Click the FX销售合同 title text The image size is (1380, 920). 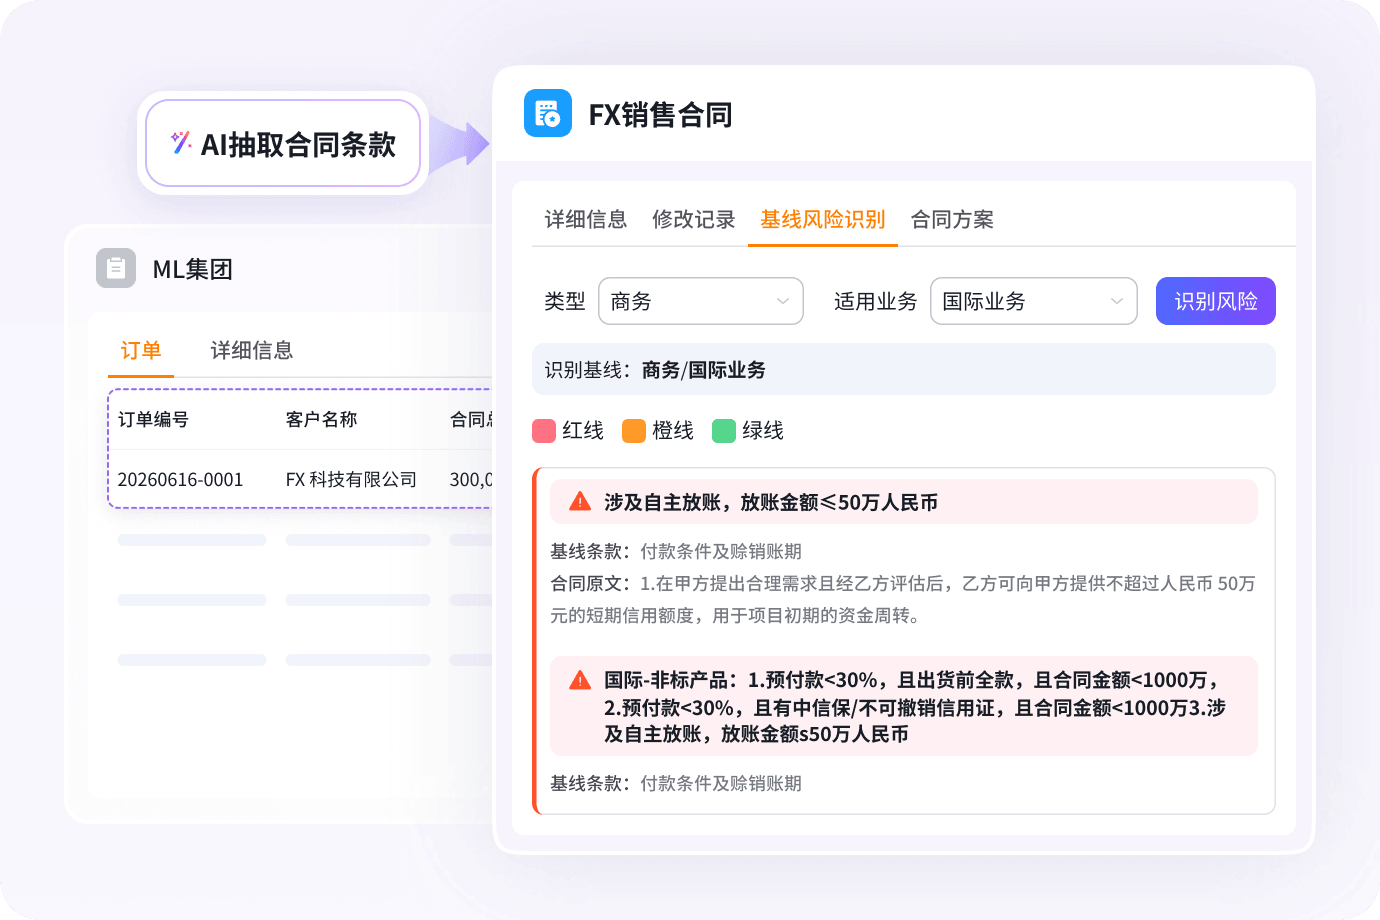660,115
